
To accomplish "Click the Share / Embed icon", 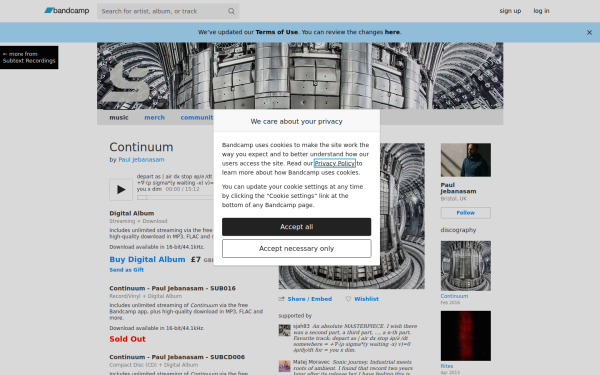I will tap(282, 299).
